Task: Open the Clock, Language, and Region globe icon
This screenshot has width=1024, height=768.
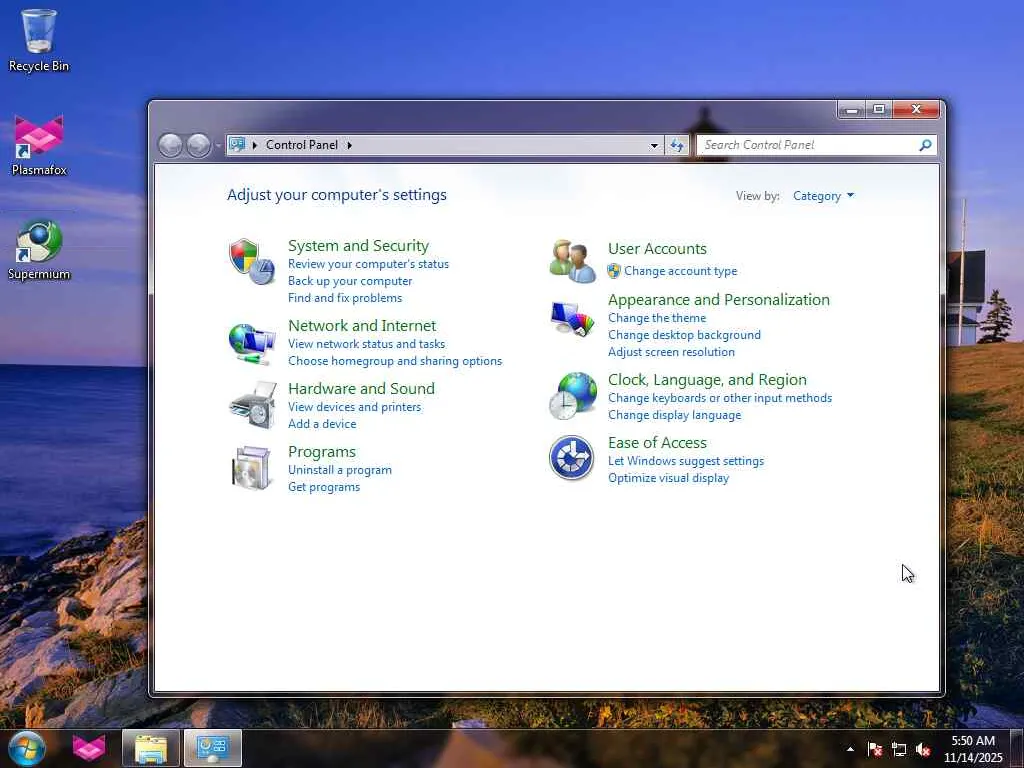Action: (x=573, y=396)
